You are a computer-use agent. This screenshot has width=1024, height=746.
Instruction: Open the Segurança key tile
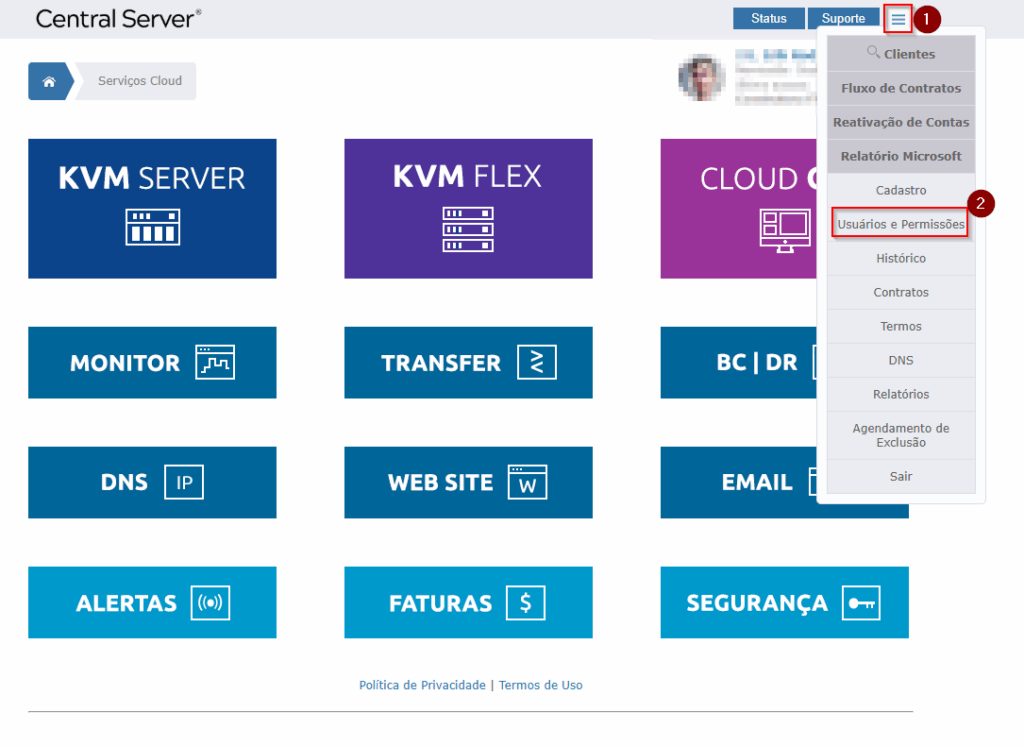click(x=784, y=603)
